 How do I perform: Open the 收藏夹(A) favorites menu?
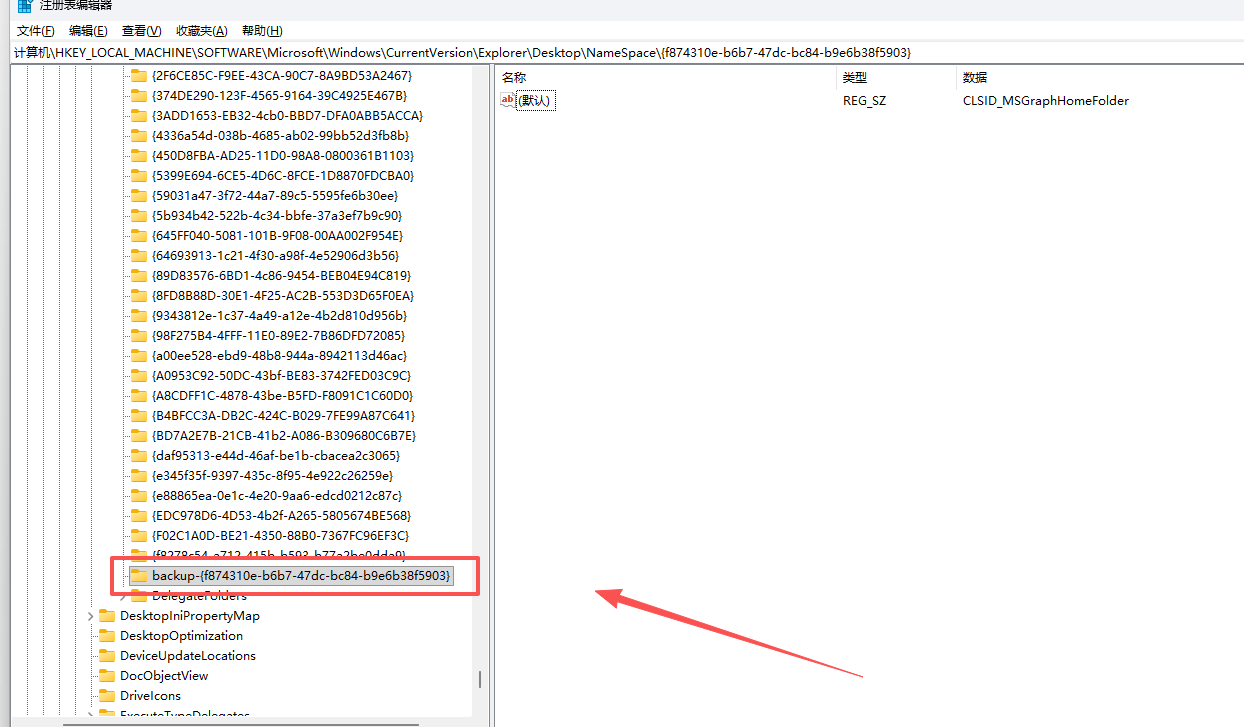click(201, 31)
